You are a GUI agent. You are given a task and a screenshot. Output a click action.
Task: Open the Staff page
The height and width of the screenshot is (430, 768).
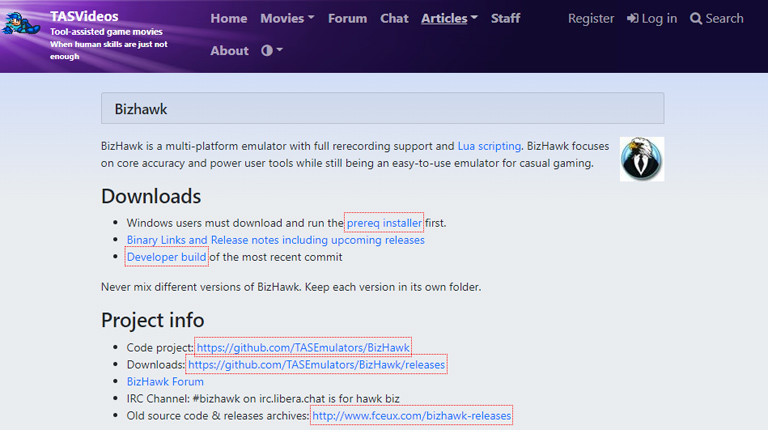pyautogui.click(x=505, y=18)
